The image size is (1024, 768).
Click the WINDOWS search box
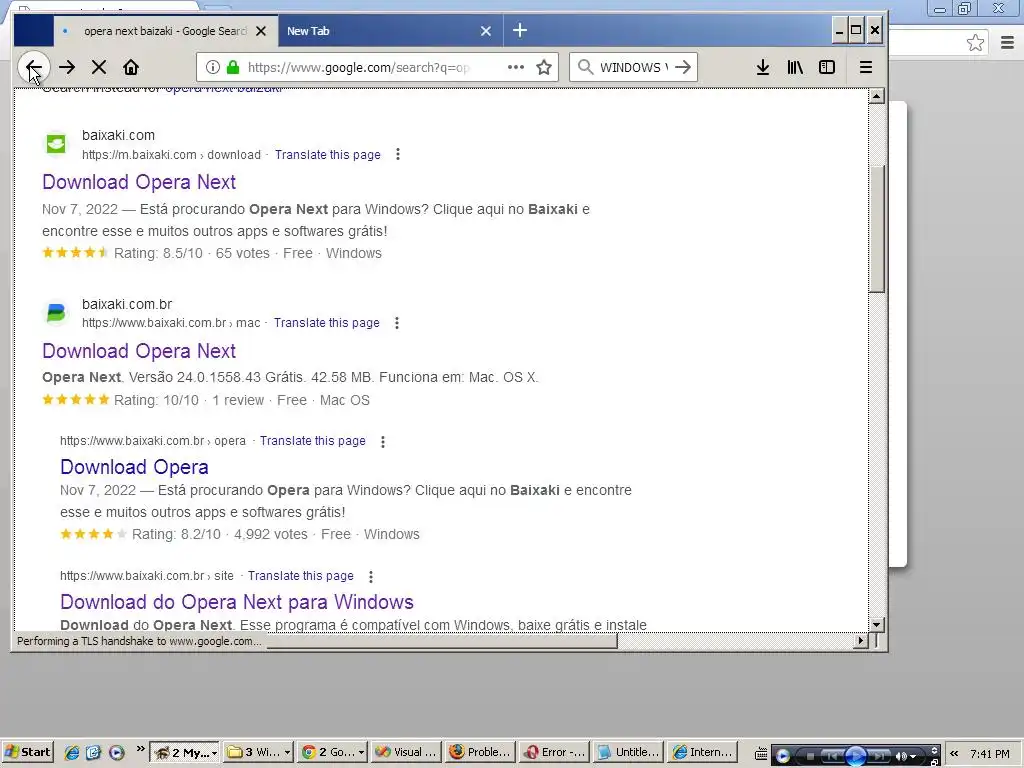click(633, 67)
